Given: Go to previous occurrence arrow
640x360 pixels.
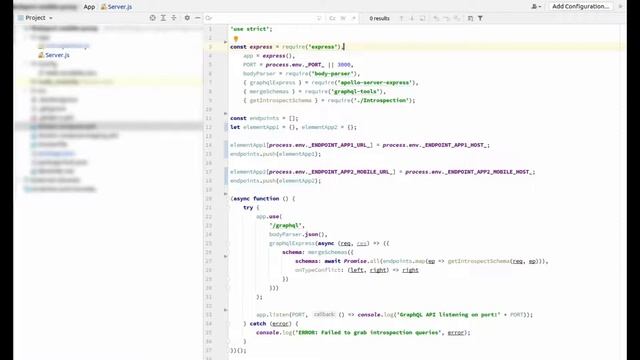Looking at the screenshot, I should click(x=402, y=18).
